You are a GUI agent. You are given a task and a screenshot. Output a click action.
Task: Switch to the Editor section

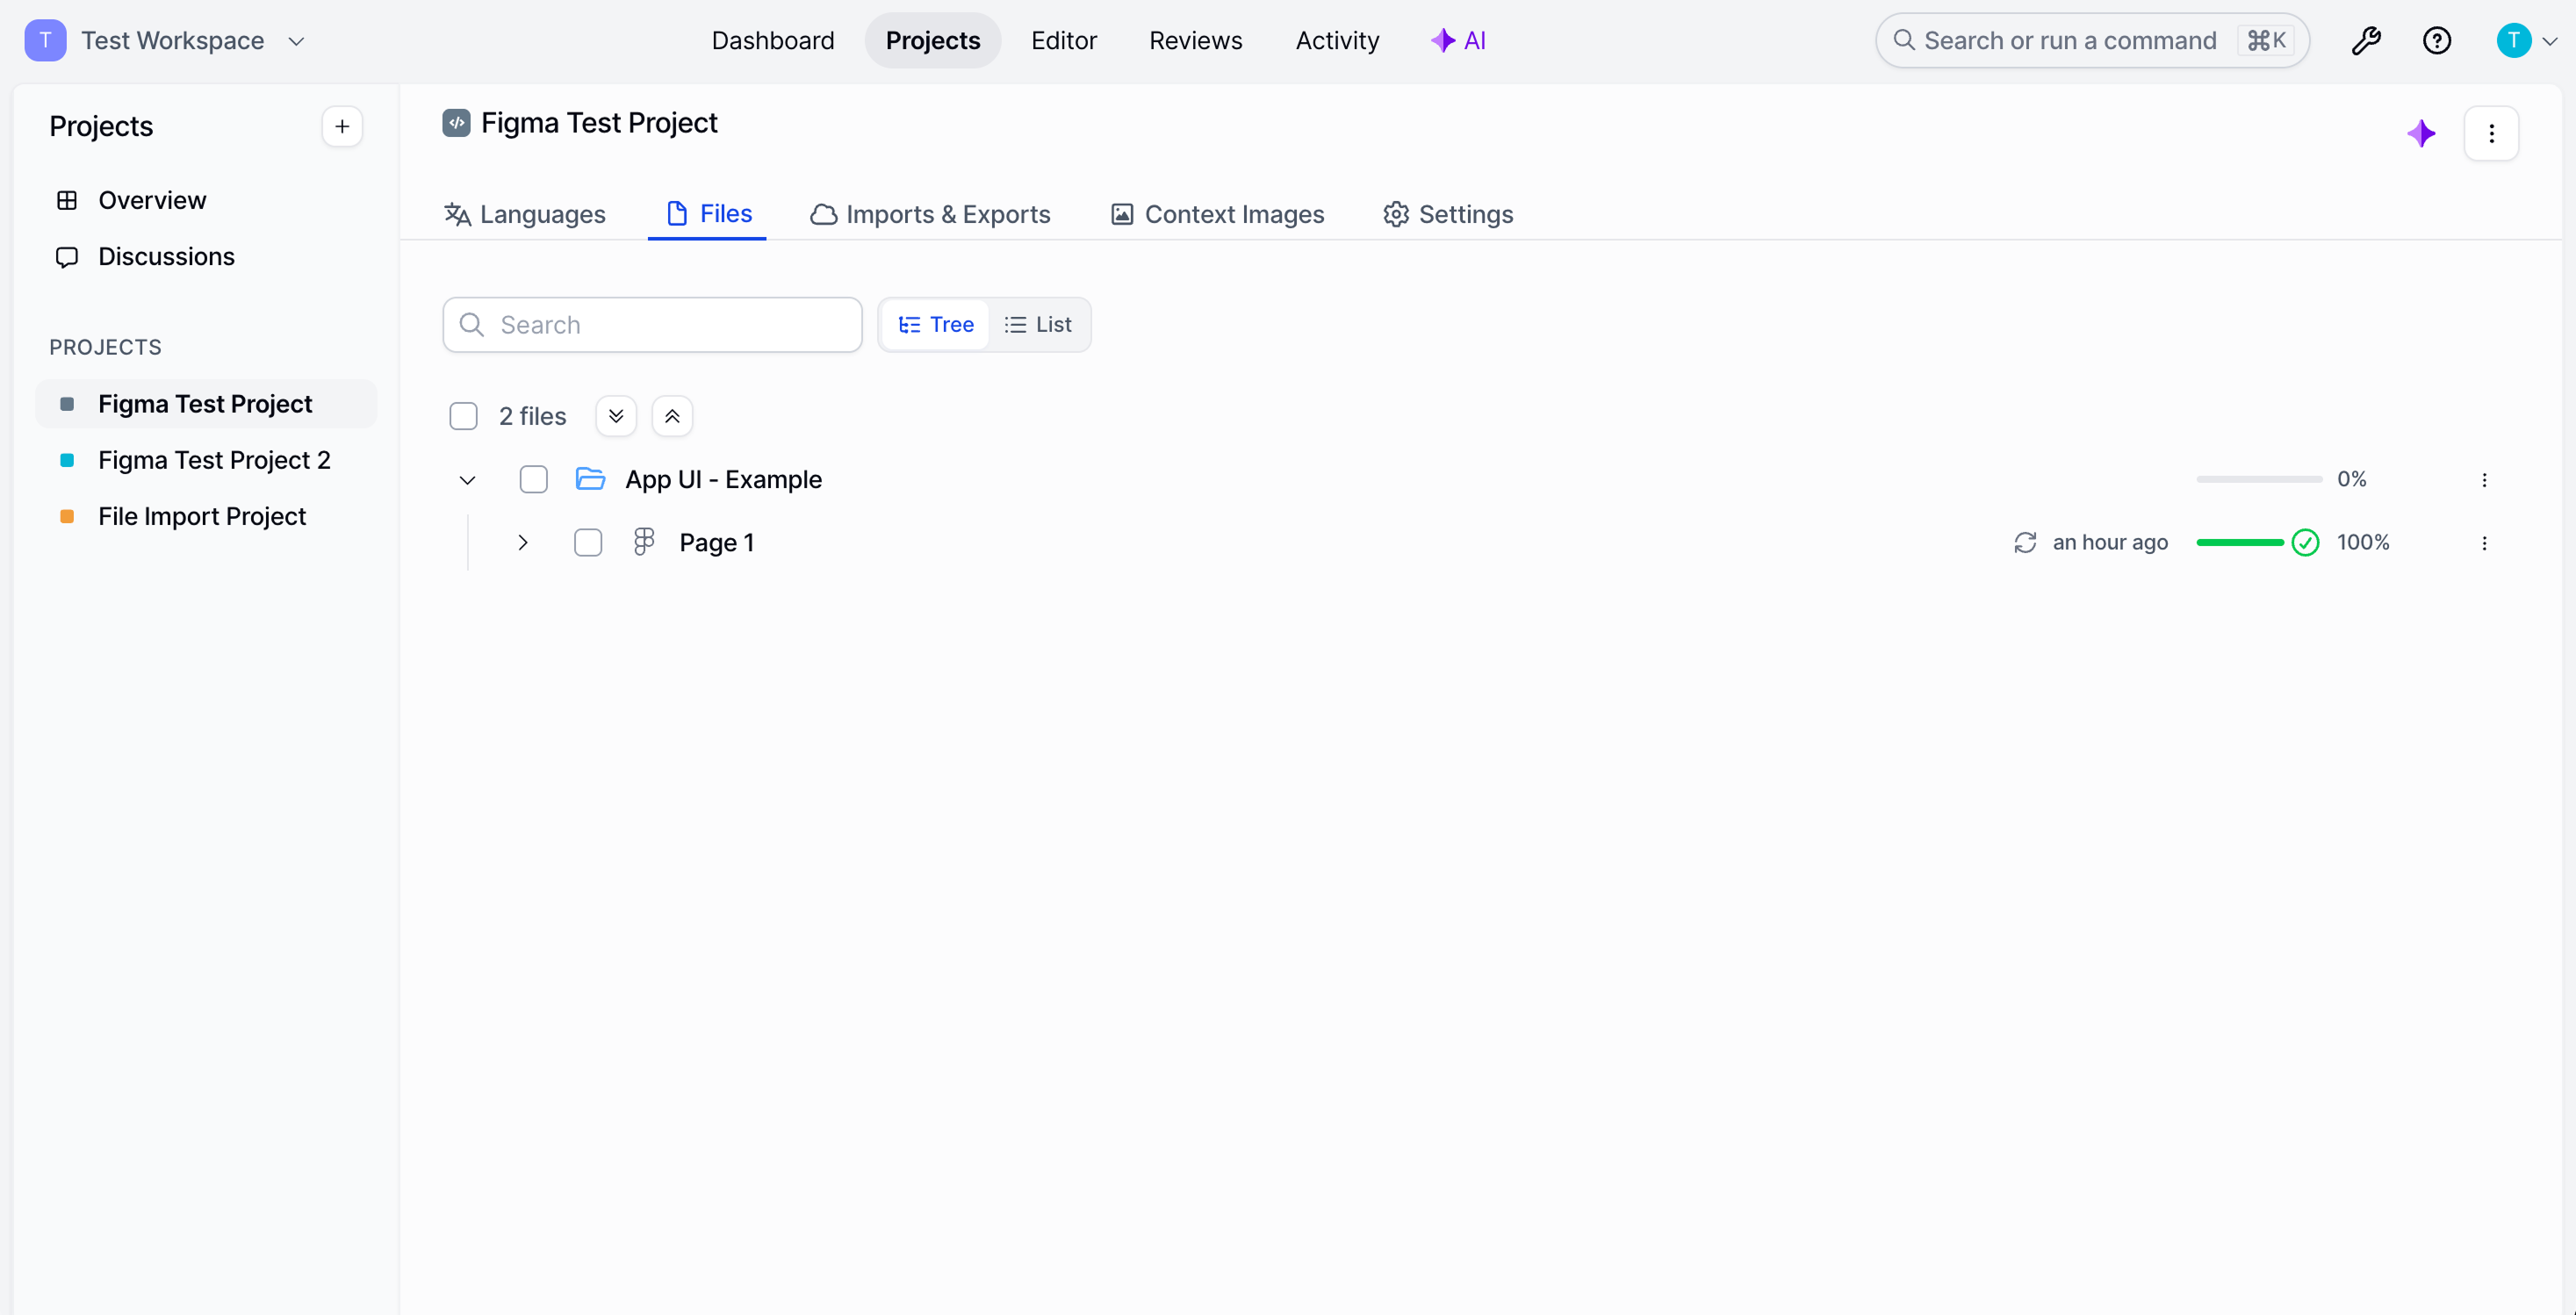coord(1064,41)
